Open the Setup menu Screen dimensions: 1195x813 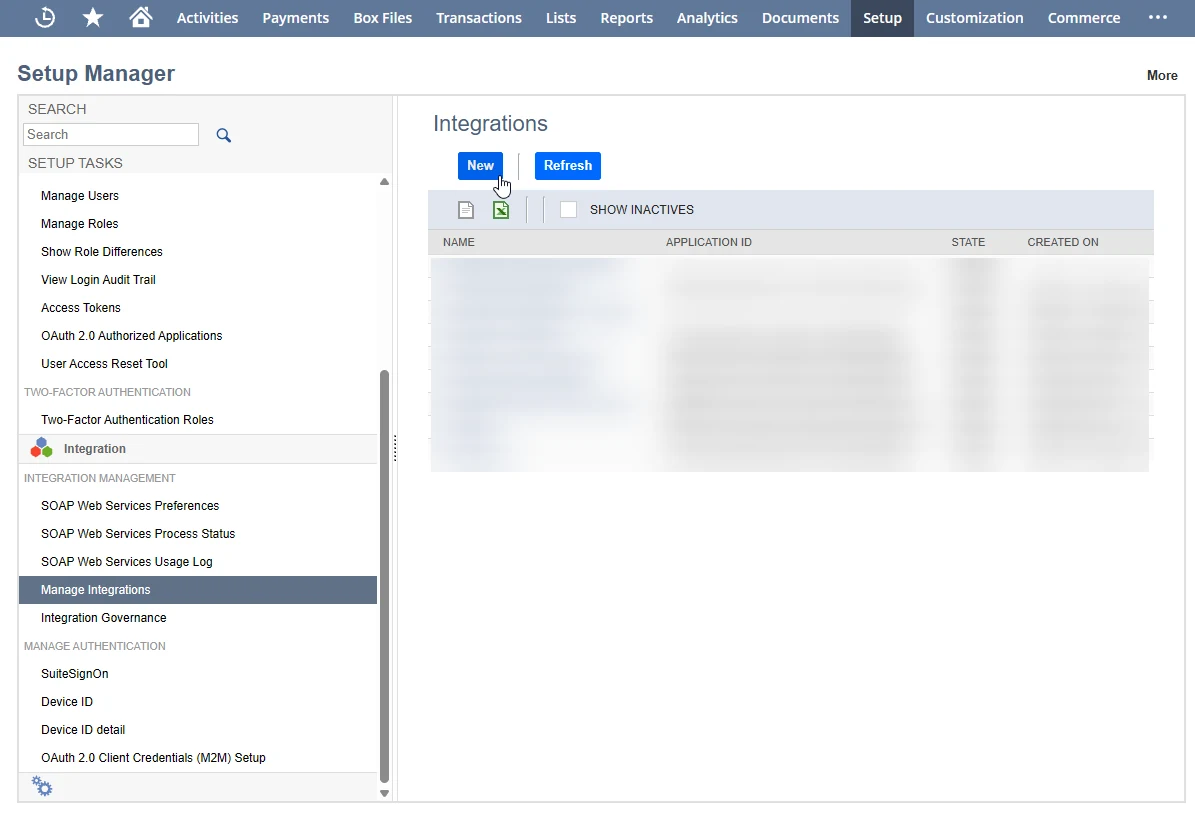pyautogui.click(x=883, y=18)
